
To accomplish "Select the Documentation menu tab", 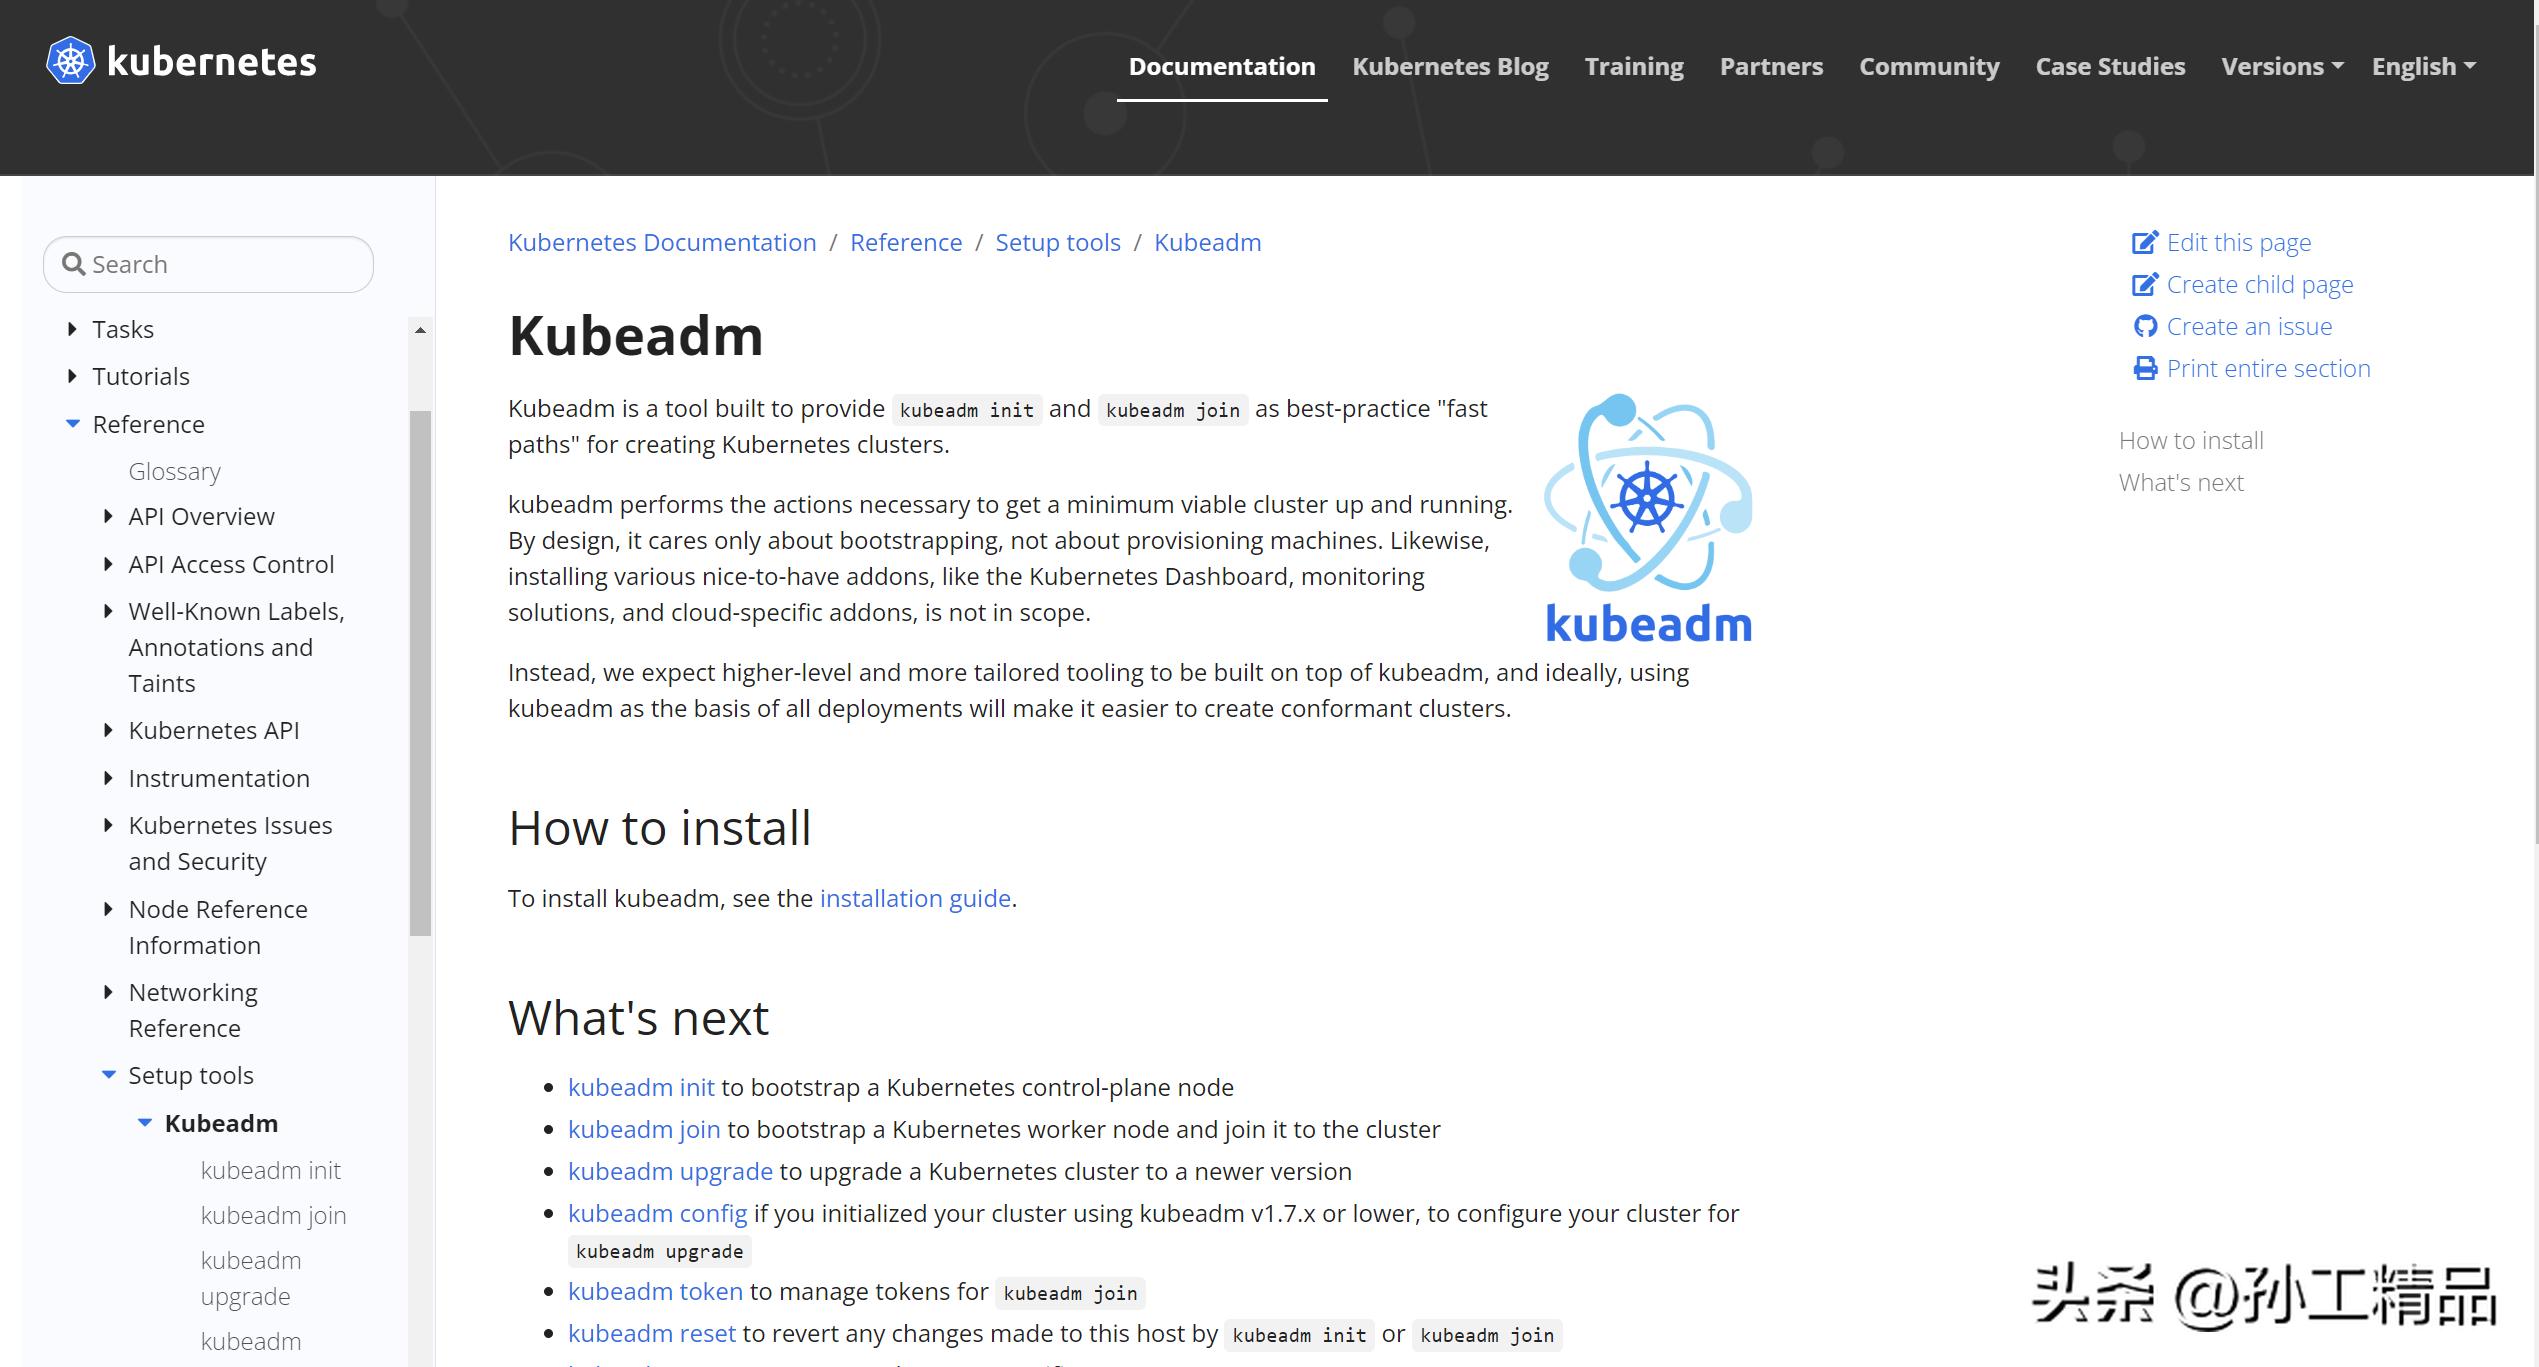I will coord(1218,66).
